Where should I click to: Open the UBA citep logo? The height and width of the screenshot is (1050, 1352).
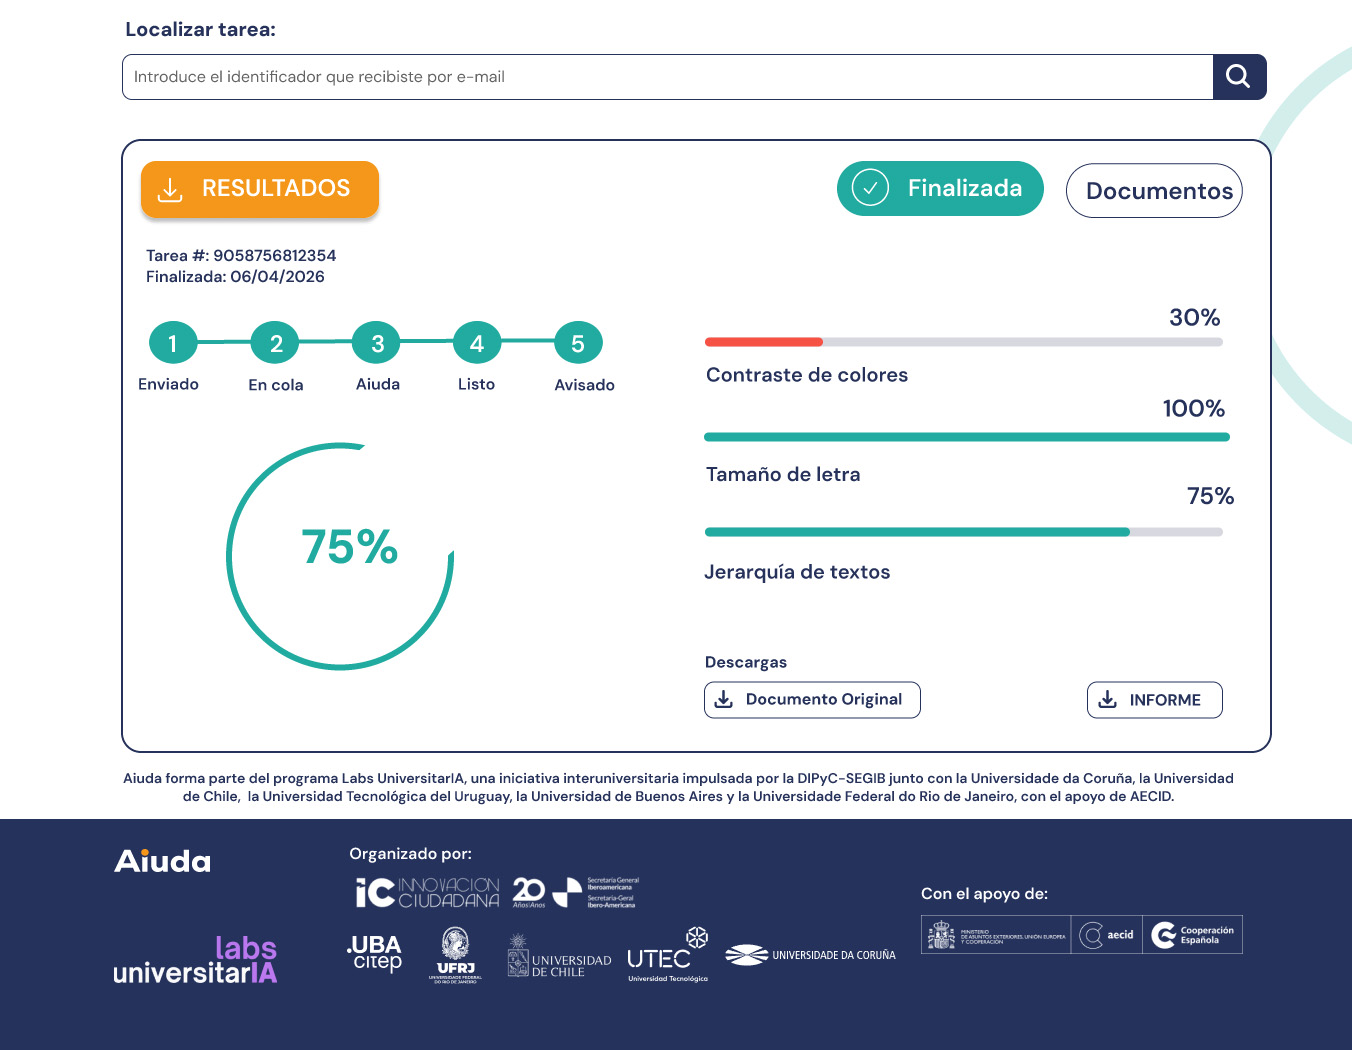pos(375,953)
